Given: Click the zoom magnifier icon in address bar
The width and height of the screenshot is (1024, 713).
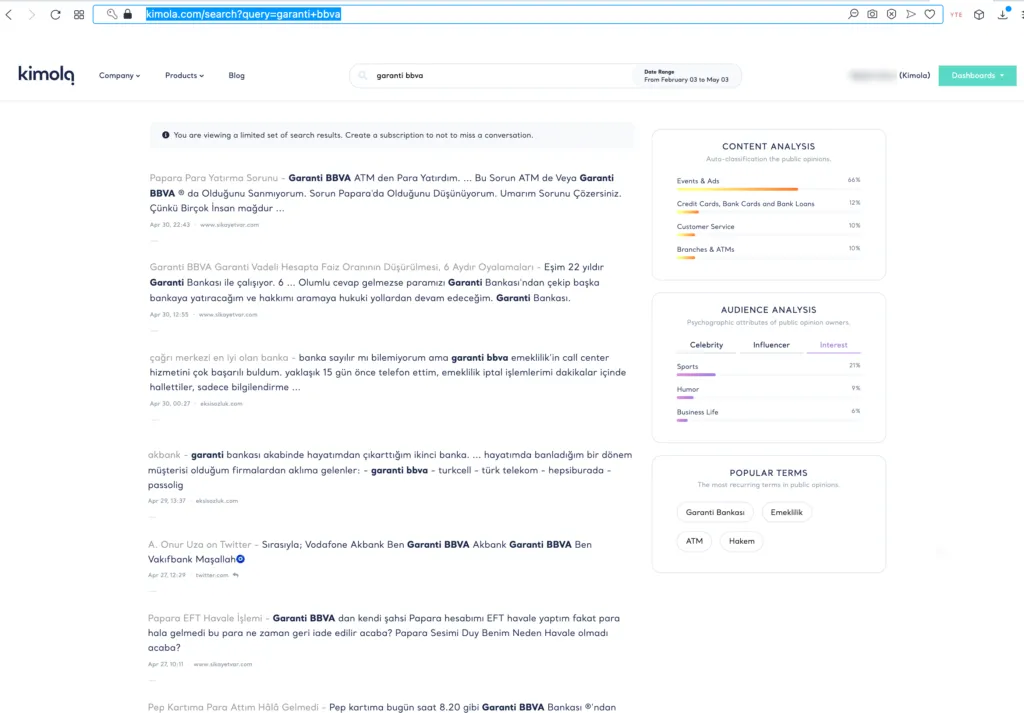Looking at the screenshot, I should tap(853, 14).
